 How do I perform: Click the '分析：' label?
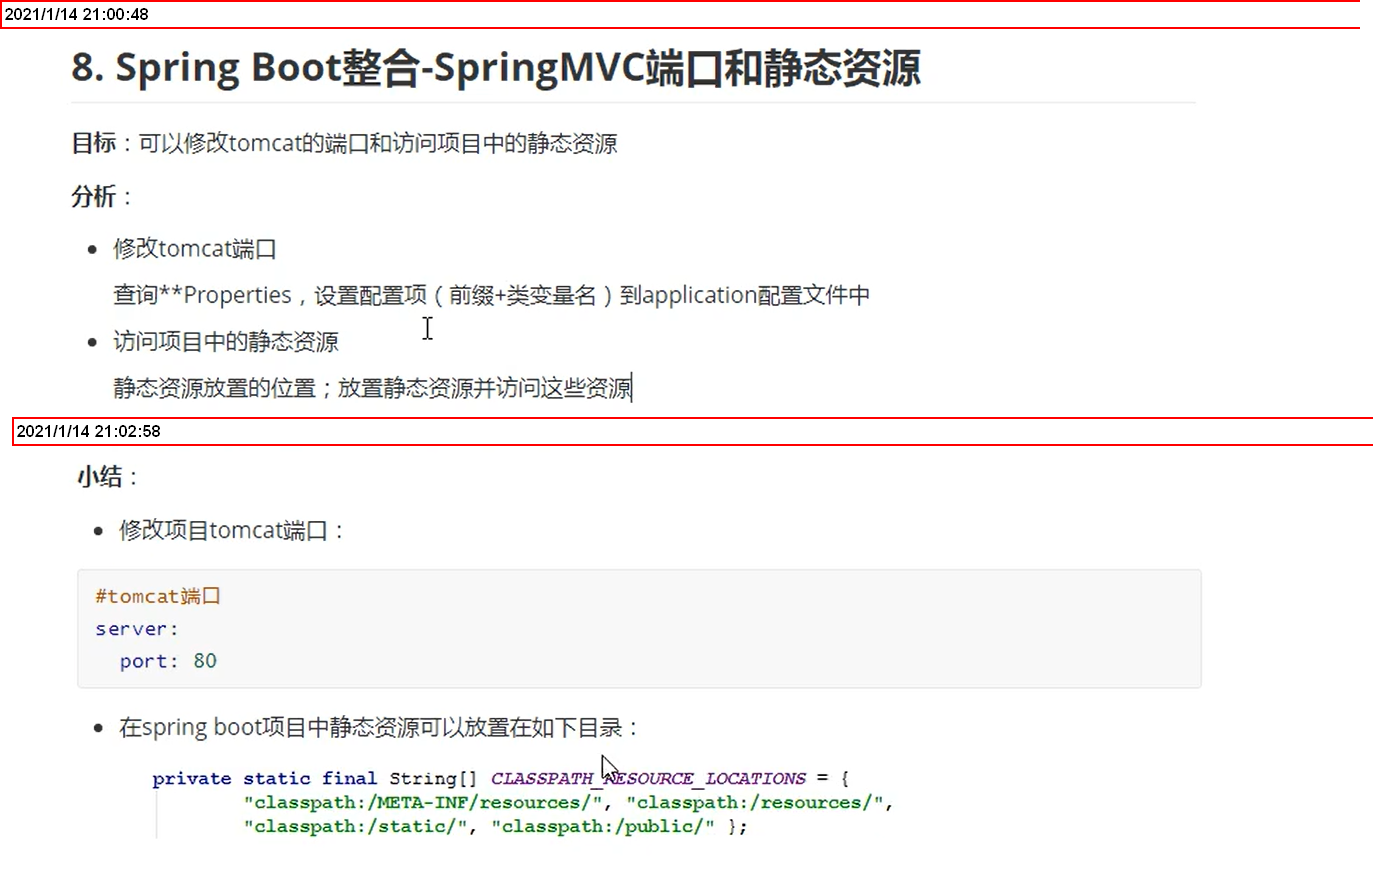coord(101,196)
